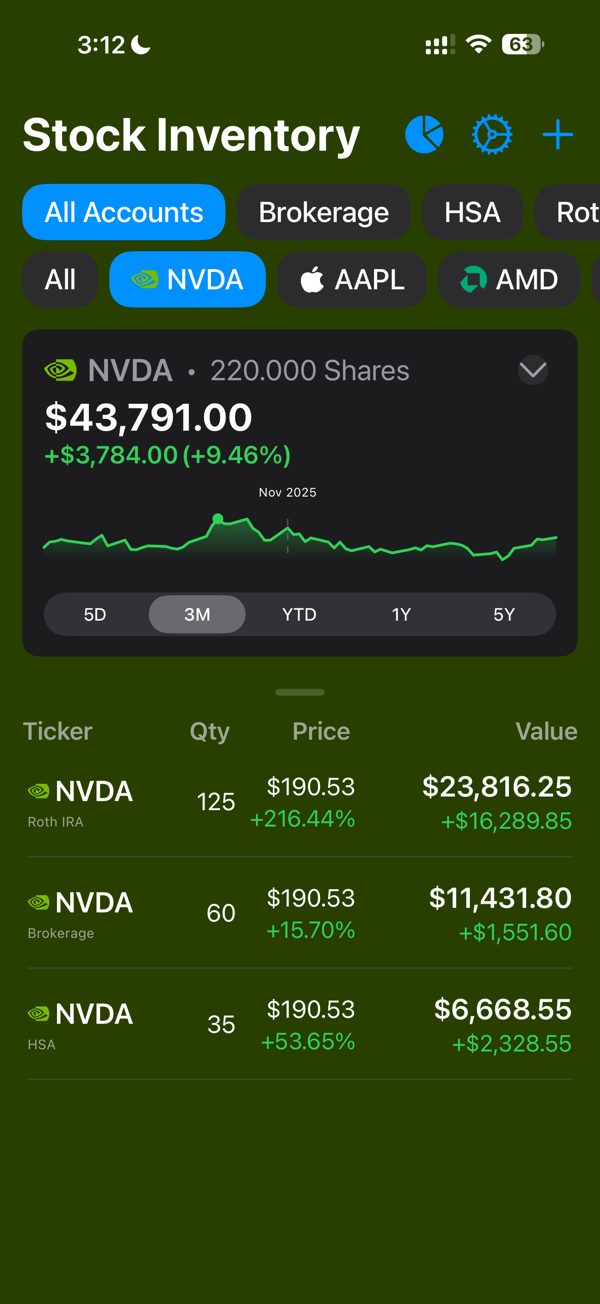Switch to the Brokerage account tab
Screen dimensions: 600x1304
click(x=324, y=212)
